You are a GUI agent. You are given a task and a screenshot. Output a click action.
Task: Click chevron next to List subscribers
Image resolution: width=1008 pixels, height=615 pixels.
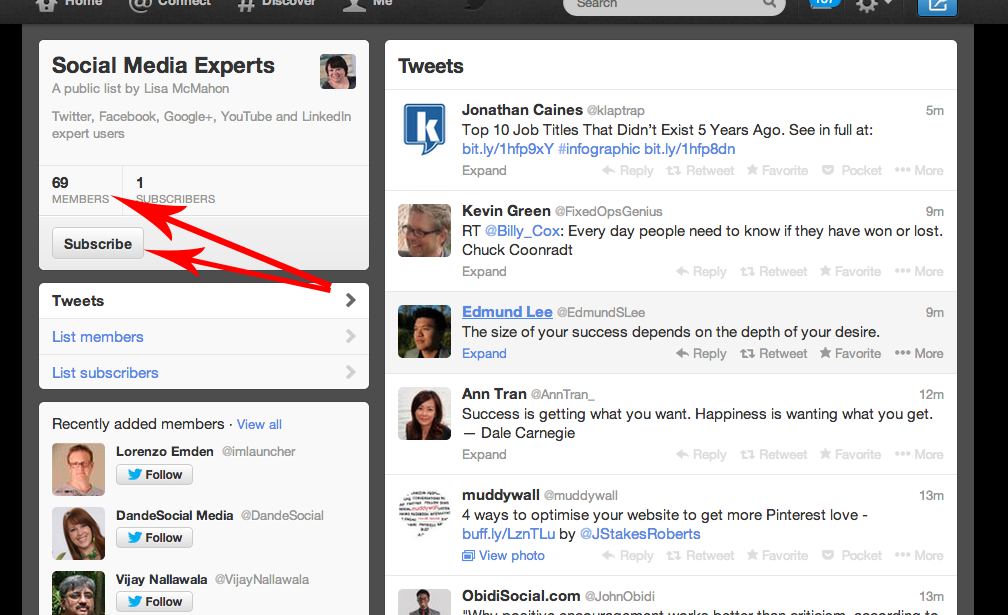tap(350, 372)
